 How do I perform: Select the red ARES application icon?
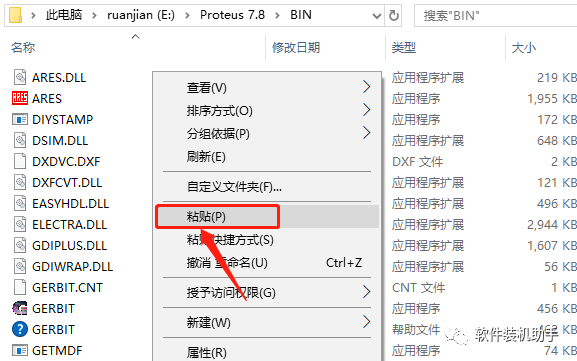click(20, 98)
